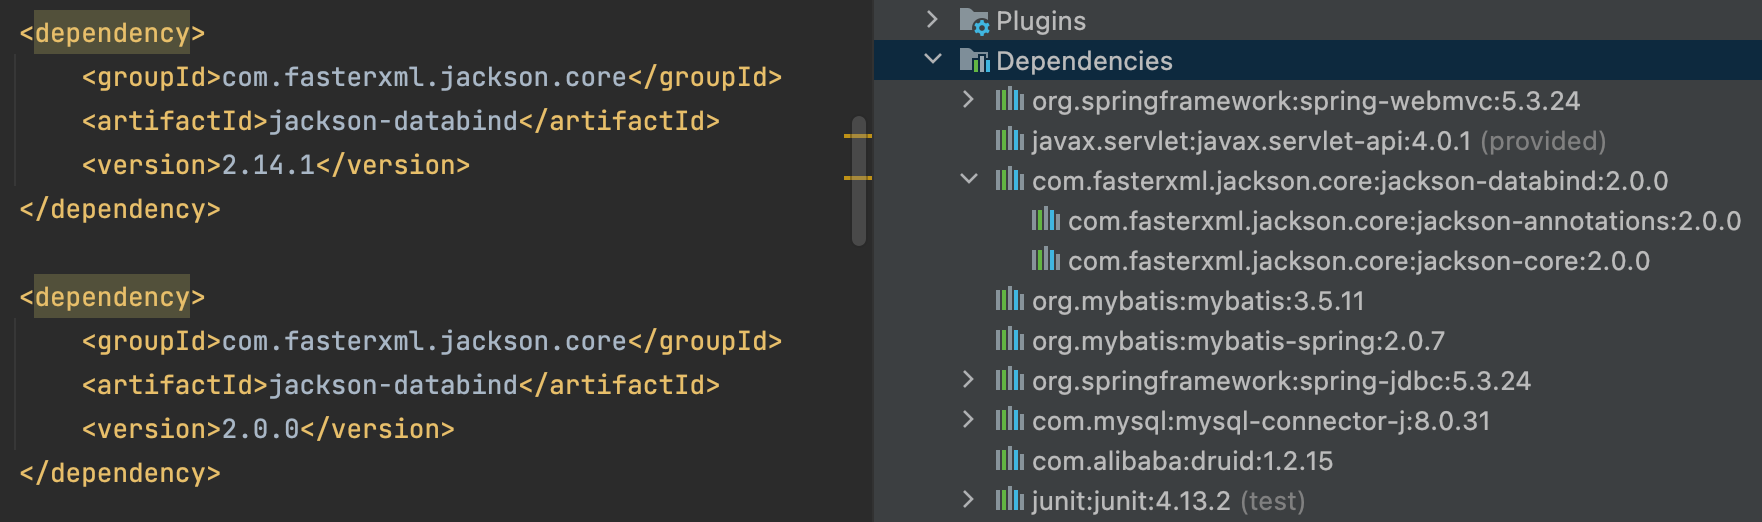Place cursor in version 2.14.1 text
This screenshot has height=522, width=1762.
pyautogui.click(x=268, y=165)
